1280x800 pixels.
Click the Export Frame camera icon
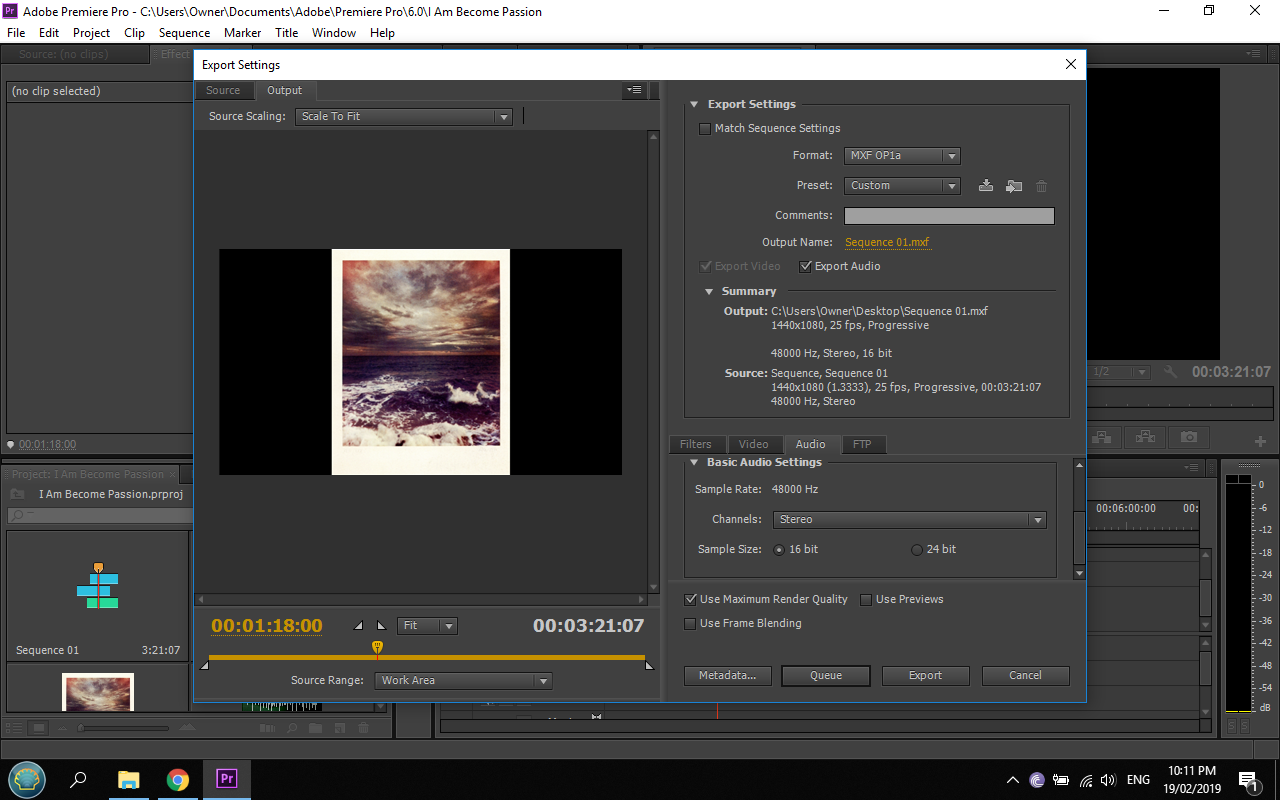(x=1188, y=438)
